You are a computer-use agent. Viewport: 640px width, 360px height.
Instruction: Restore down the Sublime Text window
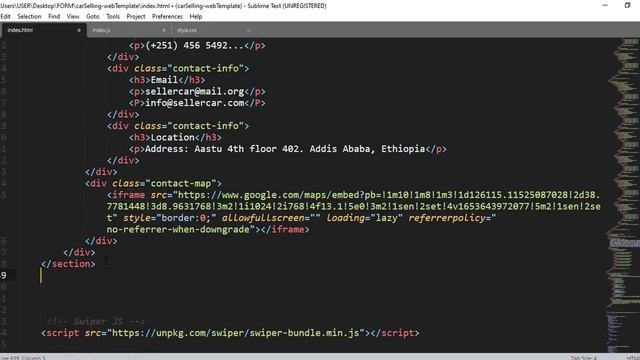(627, 5)
